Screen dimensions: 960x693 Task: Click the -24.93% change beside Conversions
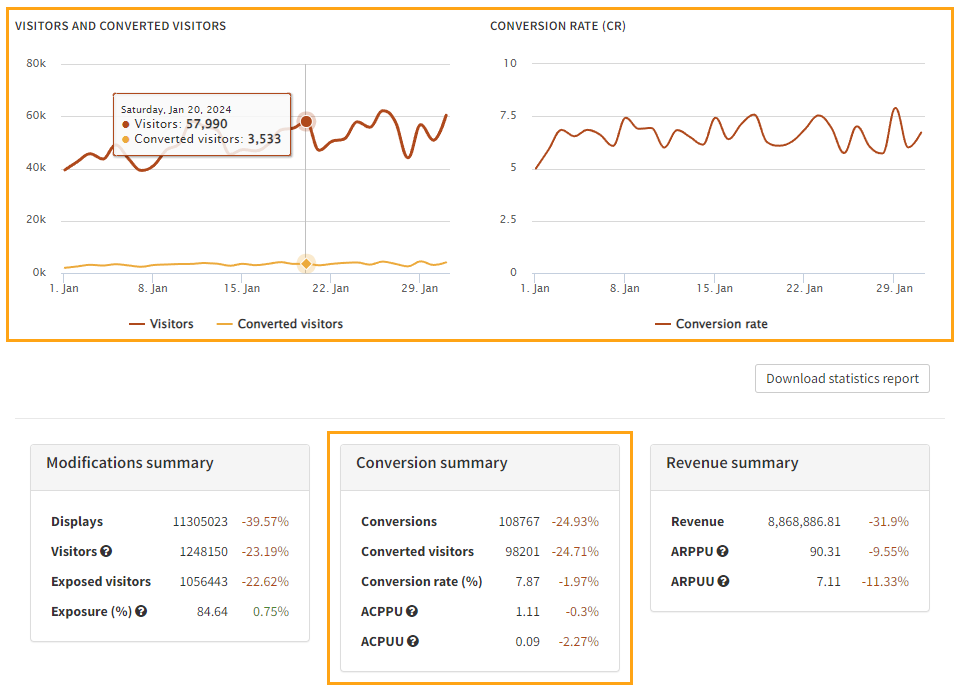point(573,521)
